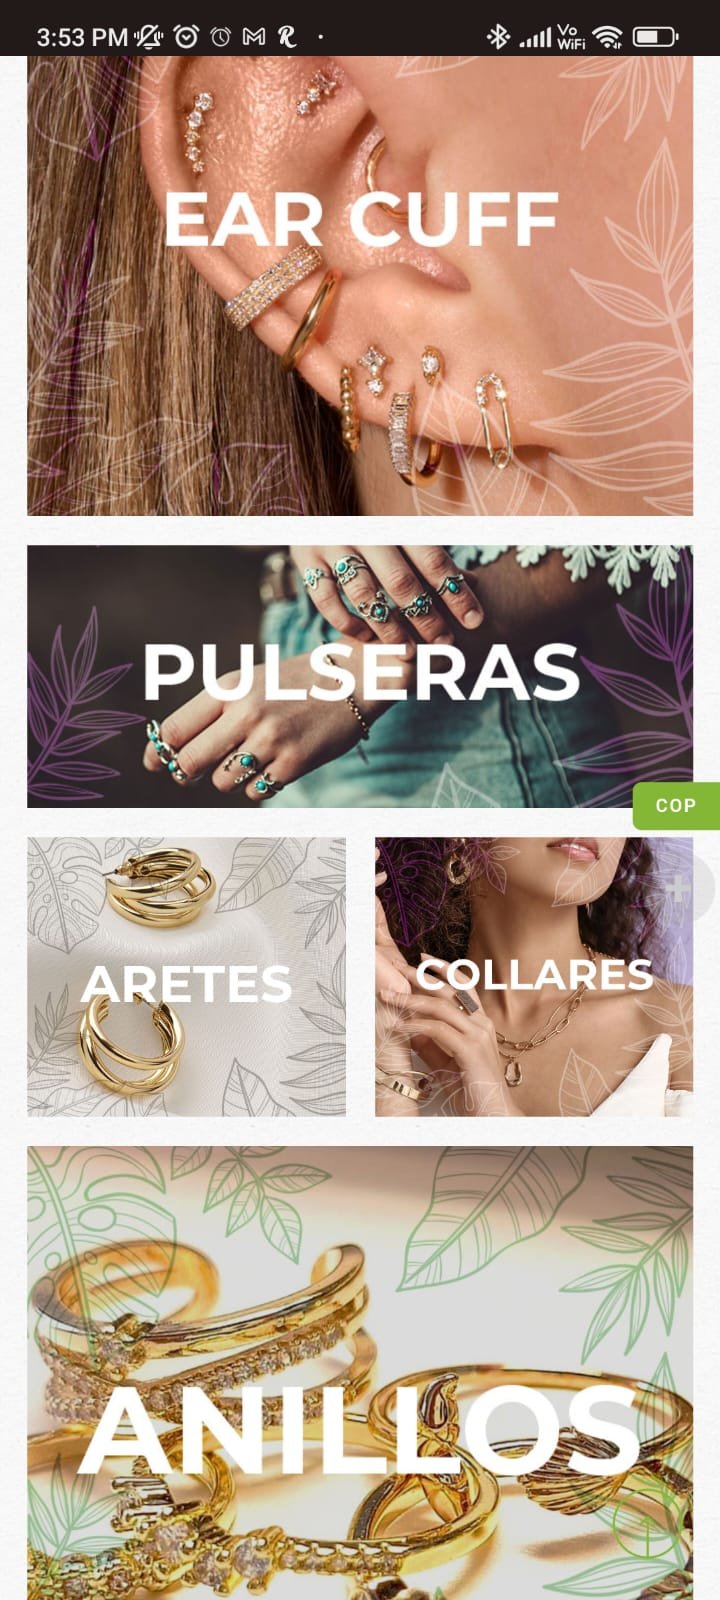Tap the R app notification icon
The image size is (720, 1600).
click(x=287, y=38)
